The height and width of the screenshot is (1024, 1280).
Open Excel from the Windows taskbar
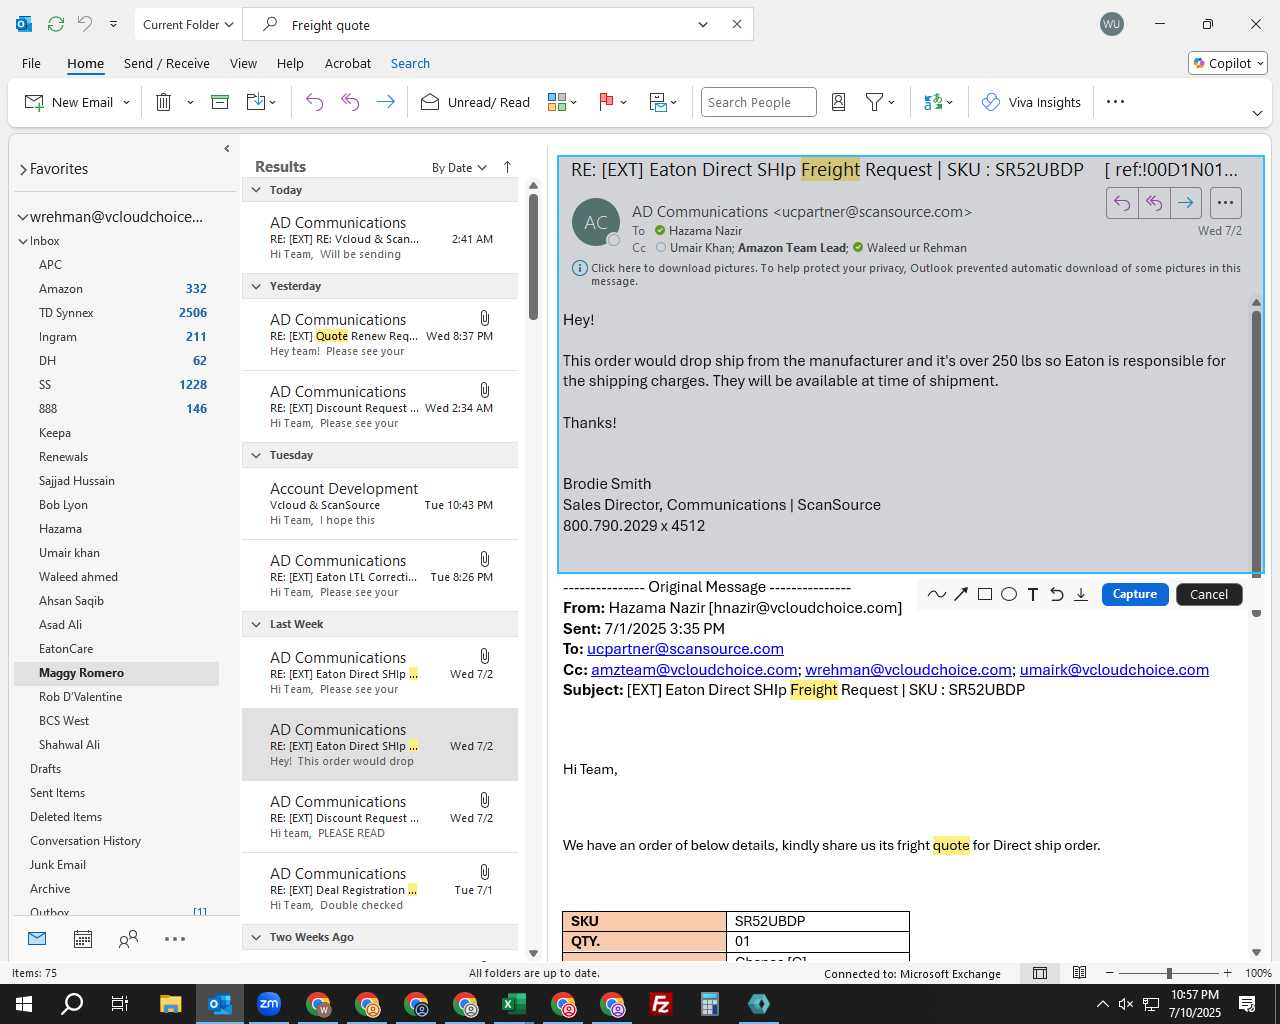pos(514,1004)
